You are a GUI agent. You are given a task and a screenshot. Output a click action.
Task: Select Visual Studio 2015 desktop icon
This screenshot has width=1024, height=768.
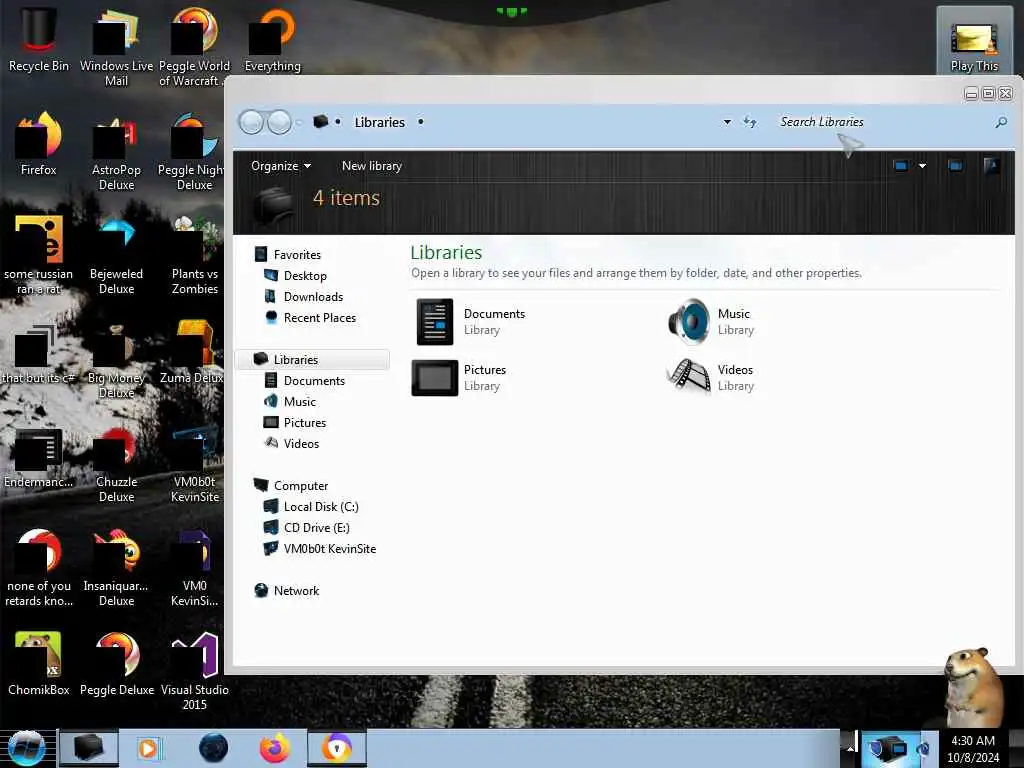[x=195, y=671]
